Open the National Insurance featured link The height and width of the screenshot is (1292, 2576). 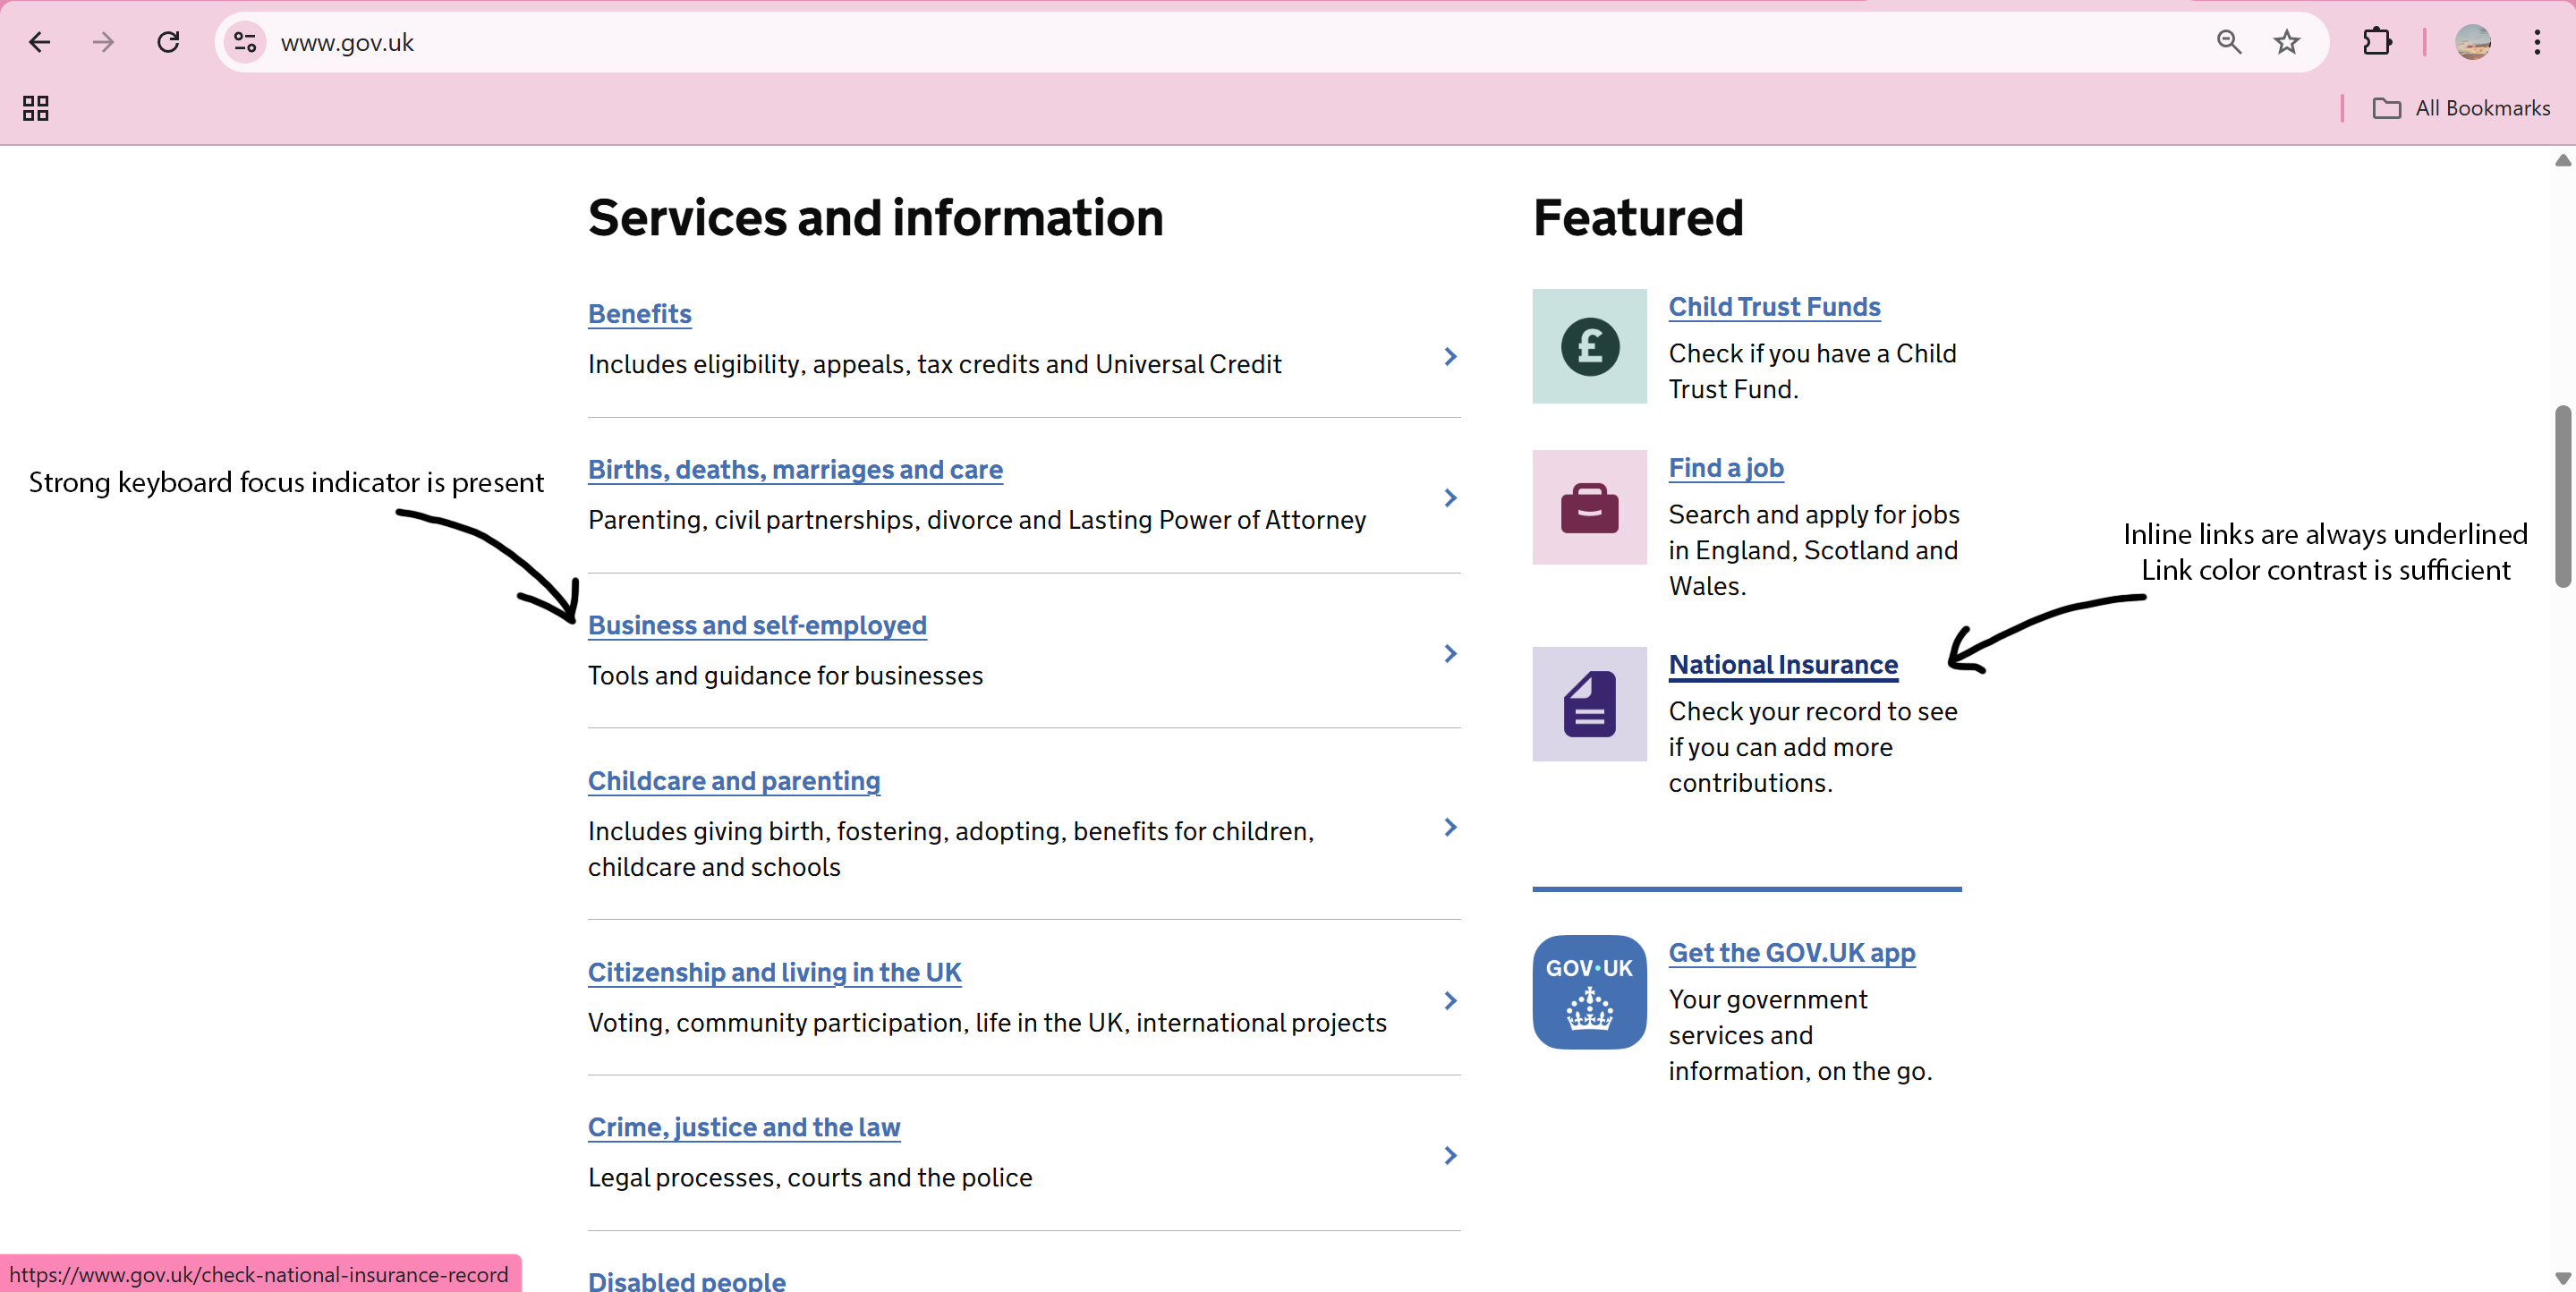[x=1783, y=665]
